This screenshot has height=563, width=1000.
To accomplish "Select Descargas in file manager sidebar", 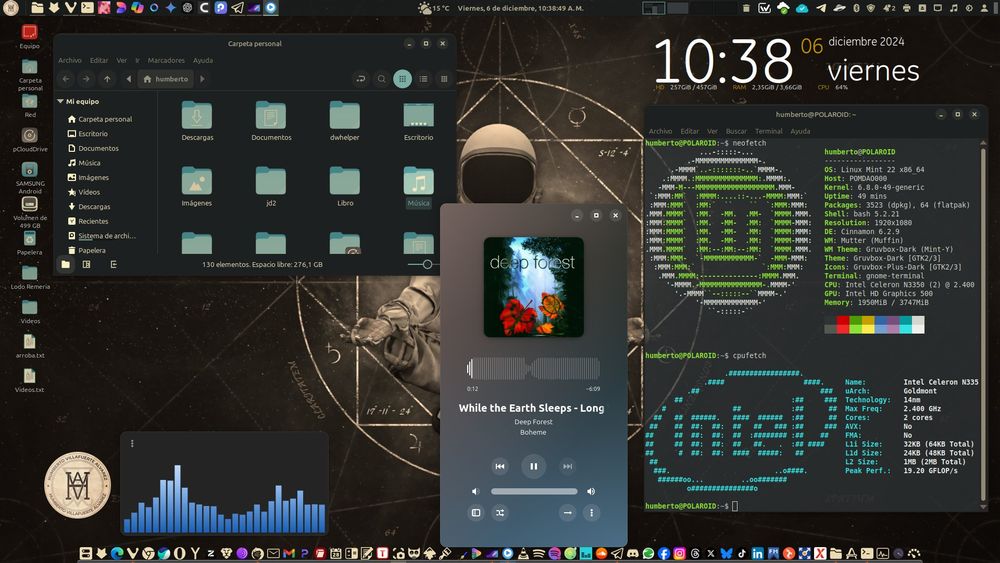I will 89,207.
